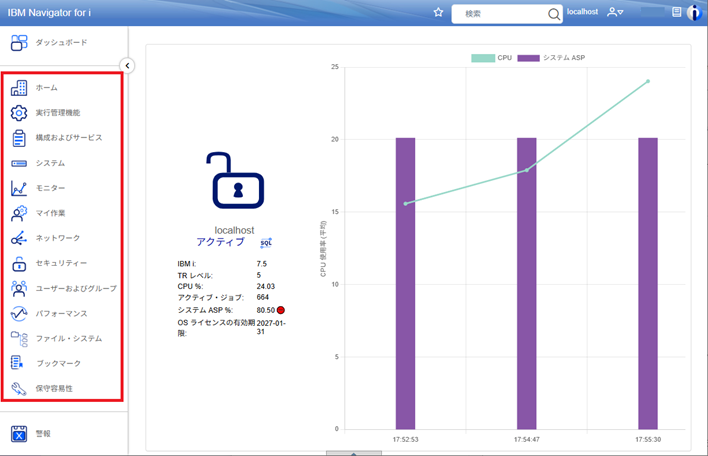Open the パフォーマンス menu label
This screenshot has height=456, width=708.
point(61,313)
